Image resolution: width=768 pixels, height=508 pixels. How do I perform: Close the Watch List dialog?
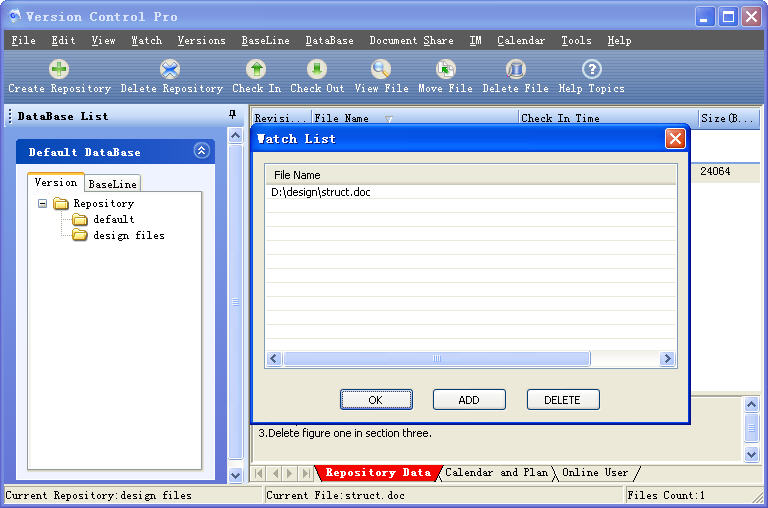tap(675, 139)
